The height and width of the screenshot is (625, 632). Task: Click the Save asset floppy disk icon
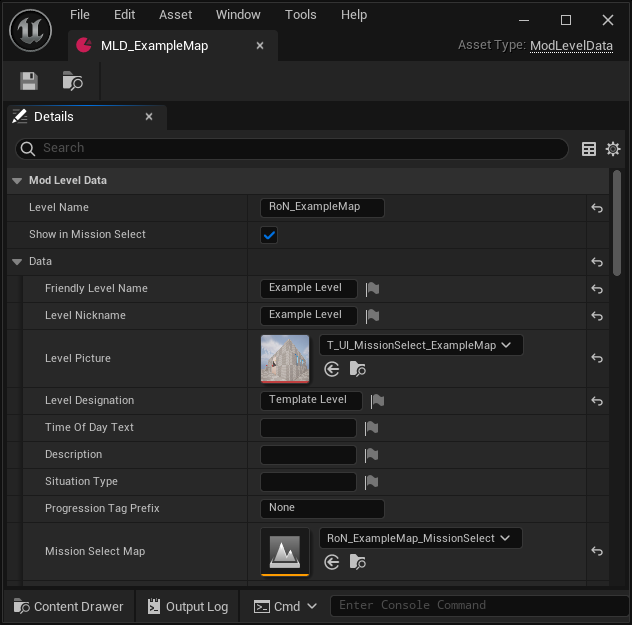(29, 82)
